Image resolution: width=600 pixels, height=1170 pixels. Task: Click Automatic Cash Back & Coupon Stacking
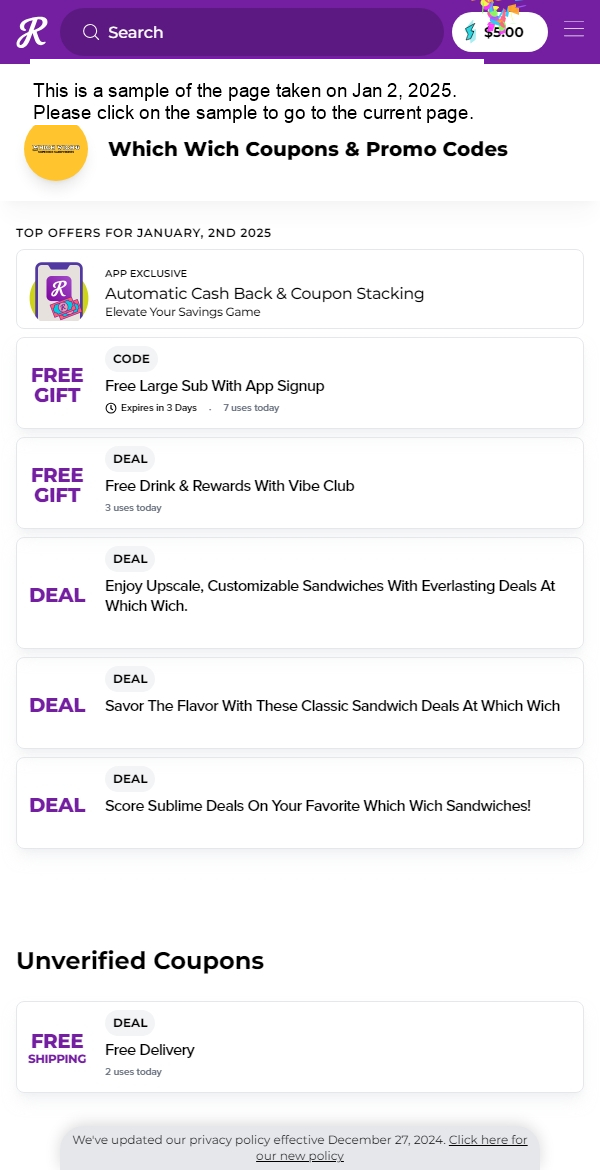coord(264,293)
